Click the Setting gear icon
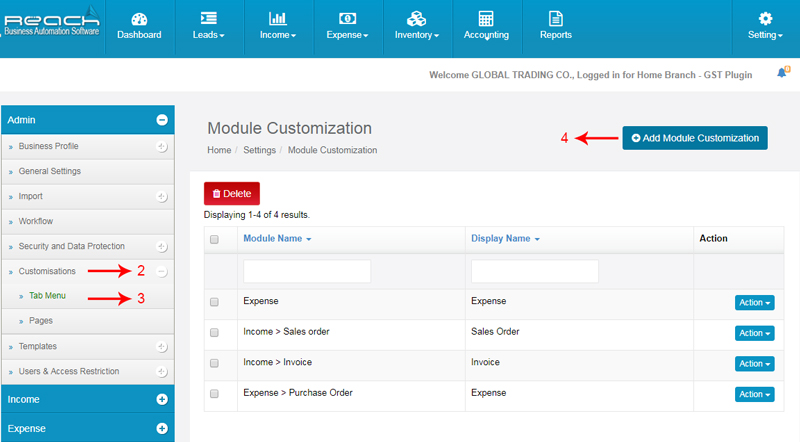 tap(765, 19)
